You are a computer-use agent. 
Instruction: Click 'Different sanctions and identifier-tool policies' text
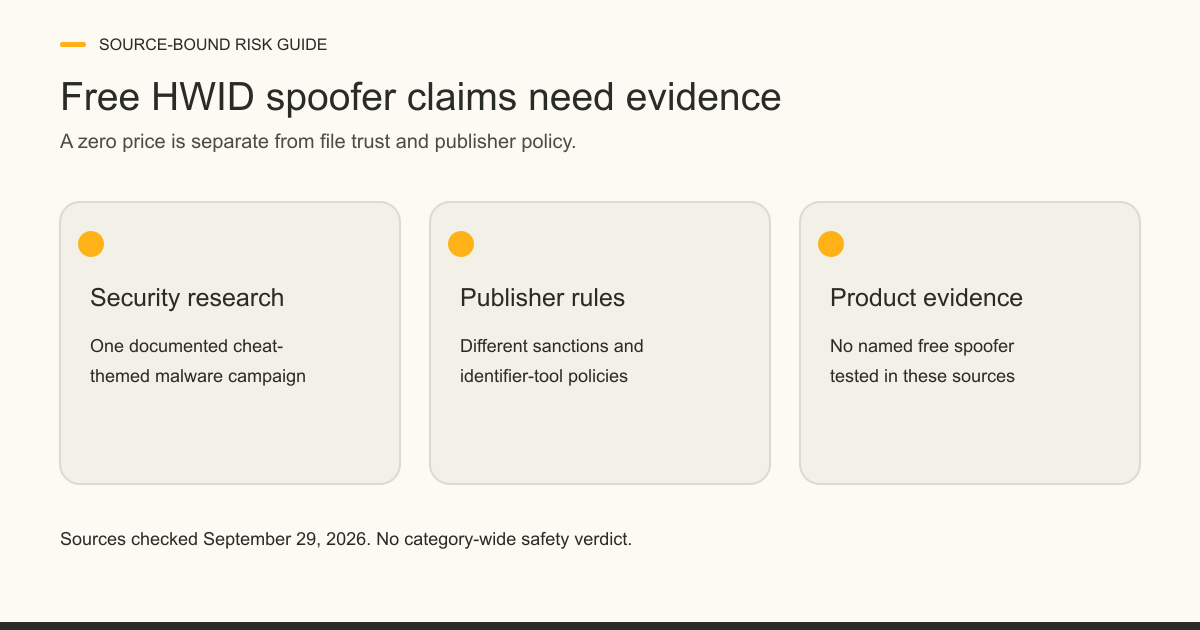(x=552, y=361)
